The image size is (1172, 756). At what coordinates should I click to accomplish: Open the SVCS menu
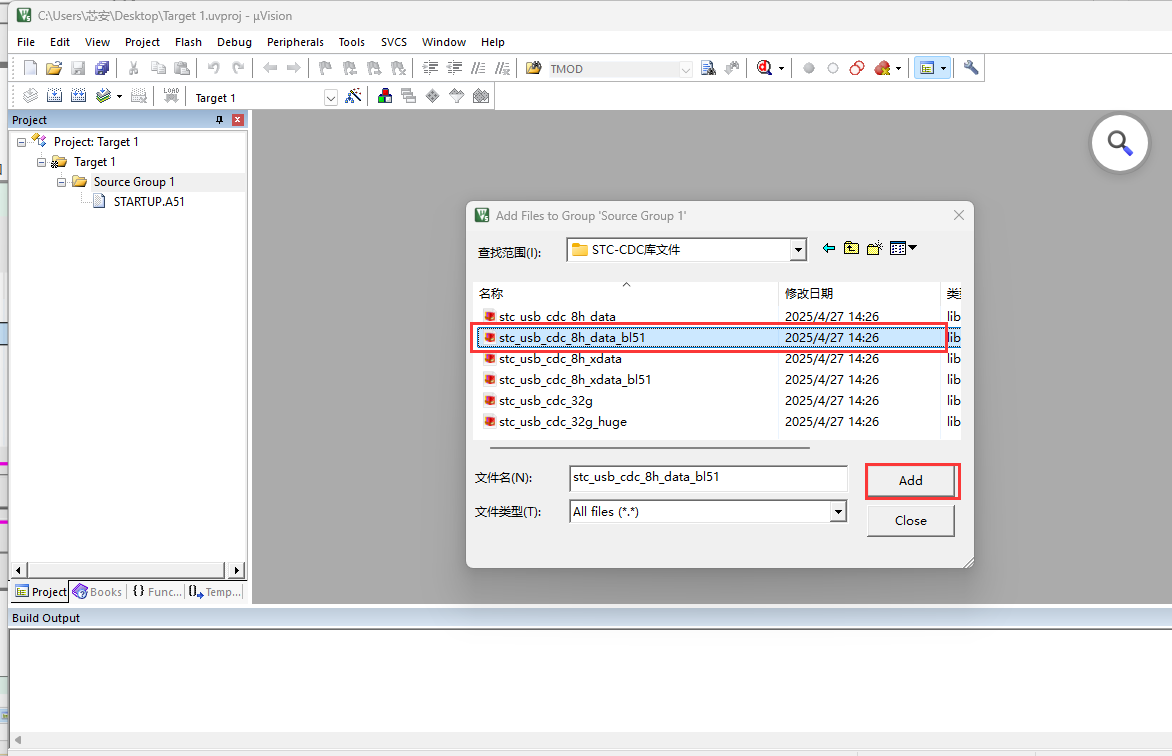(x=394, y=42)
